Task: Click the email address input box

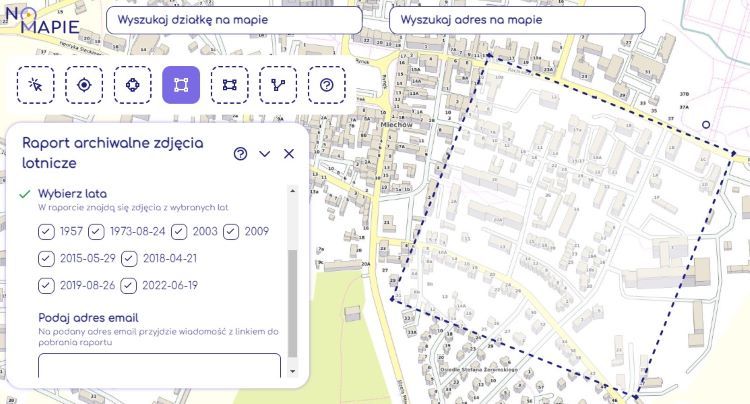Action: click(x=159, y=366)
